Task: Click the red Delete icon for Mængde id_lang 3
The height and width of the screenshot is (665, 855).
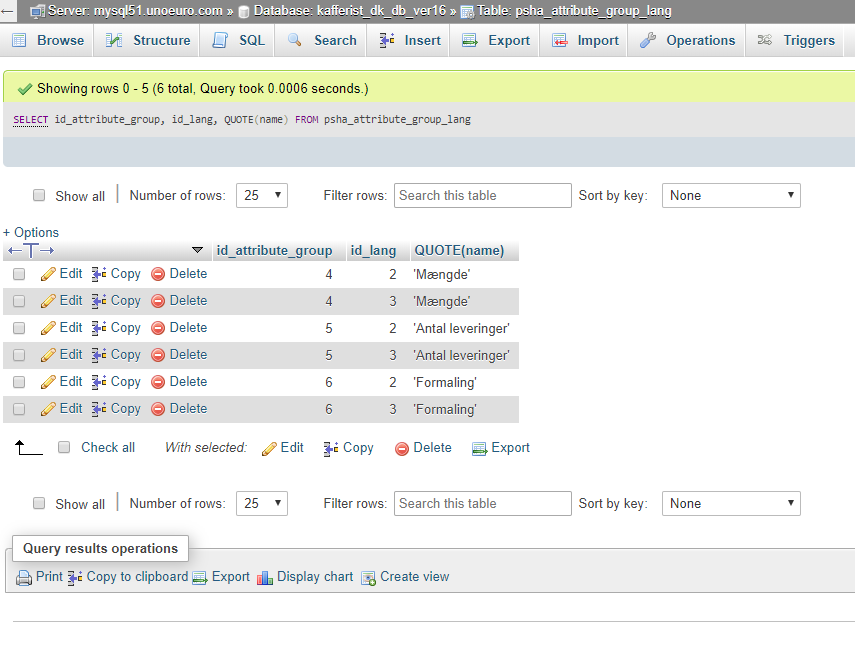Action: coord(158,301)
